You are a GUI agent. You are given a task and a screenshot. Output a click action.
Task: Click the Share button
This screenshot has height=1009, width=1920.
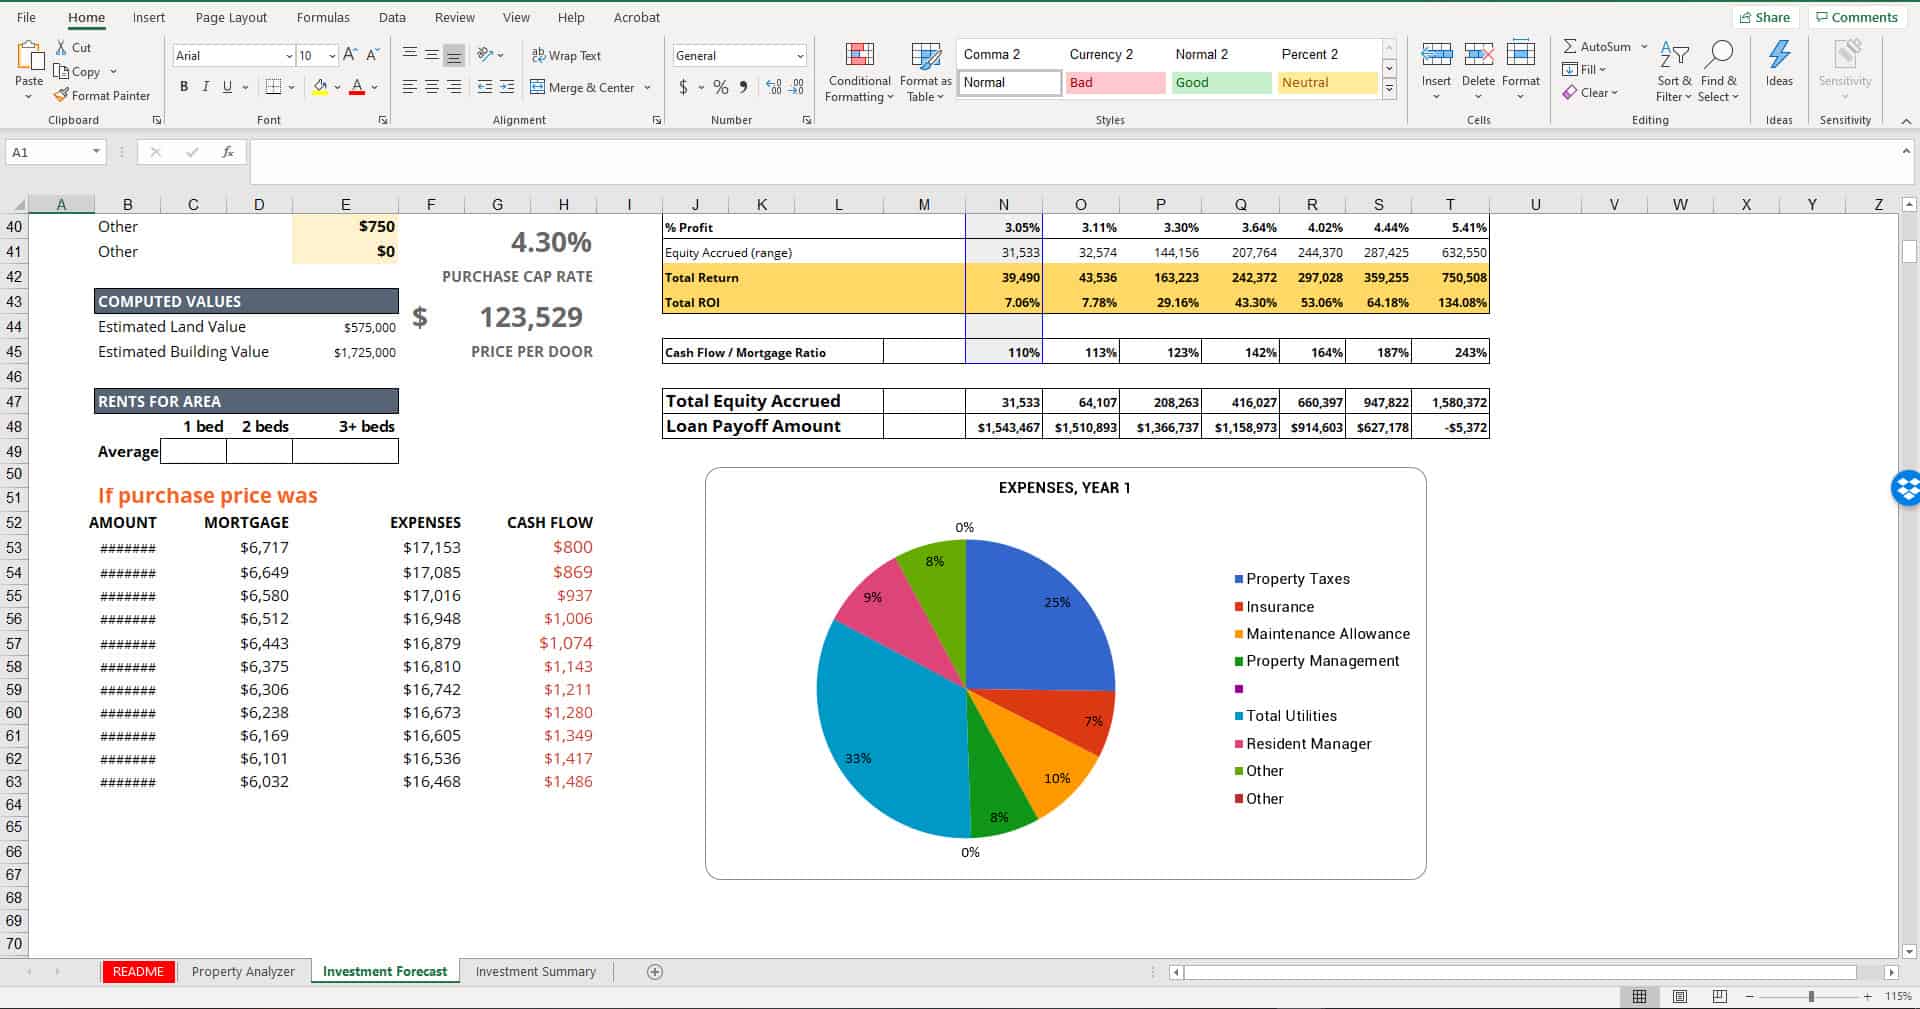click(1766, 17)
